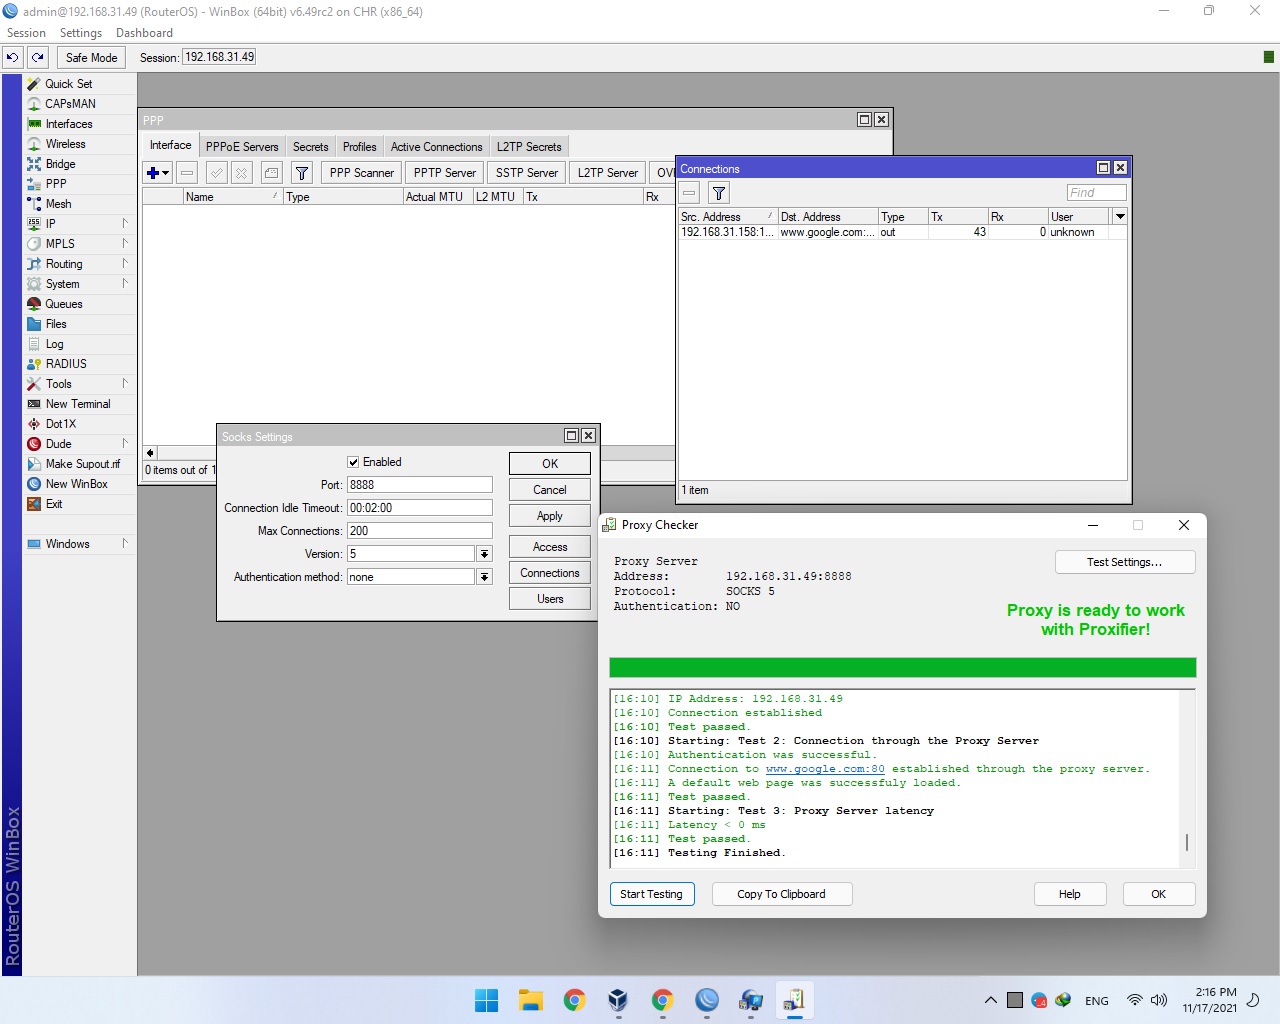Click the remove (minus) button in Connections window
Viewport: 1280px width, 1024px height.
click(689, 193)
